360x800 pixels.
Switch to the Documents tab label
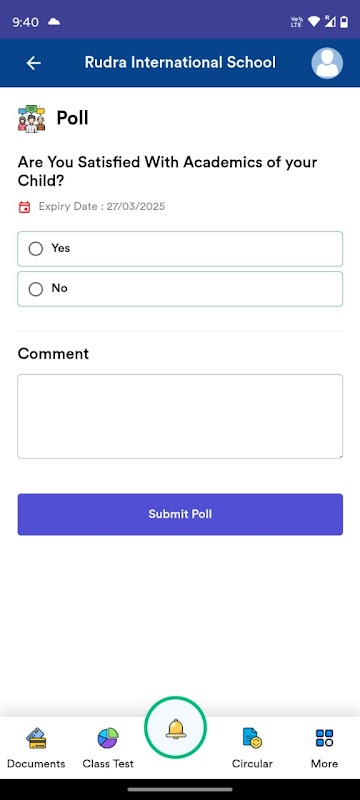click(36, 764)
